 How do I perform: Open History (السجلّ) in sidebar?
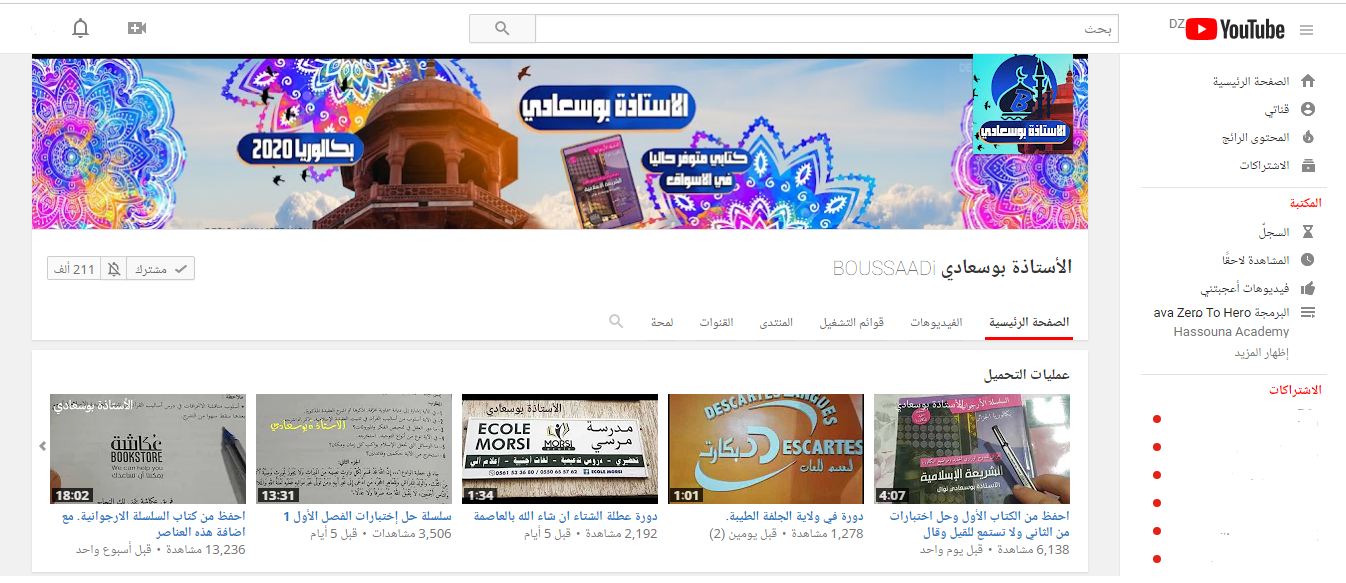coord(1273,232)
